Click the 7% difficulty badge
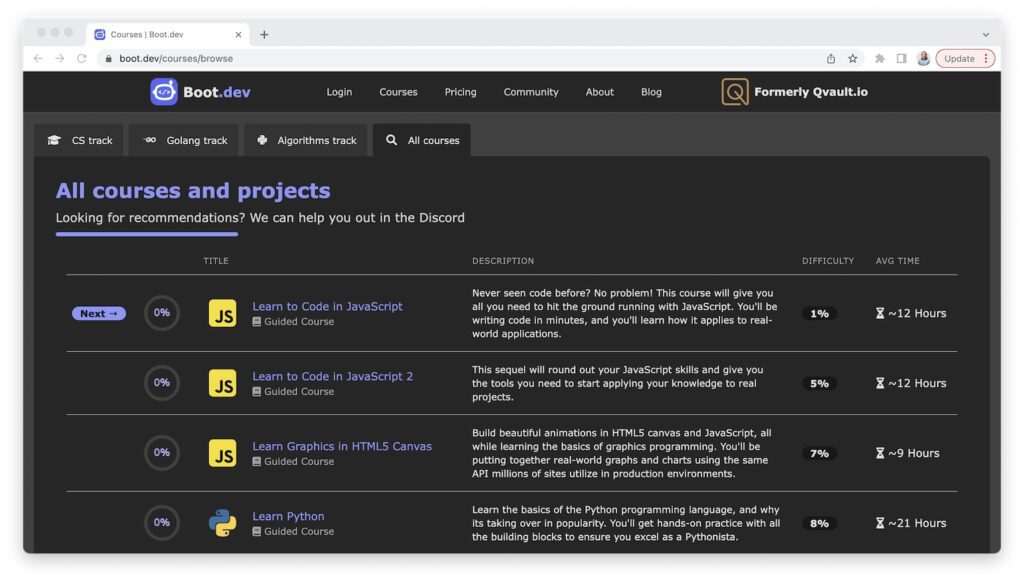This screenshot has height=582, width=1024. 819,453
